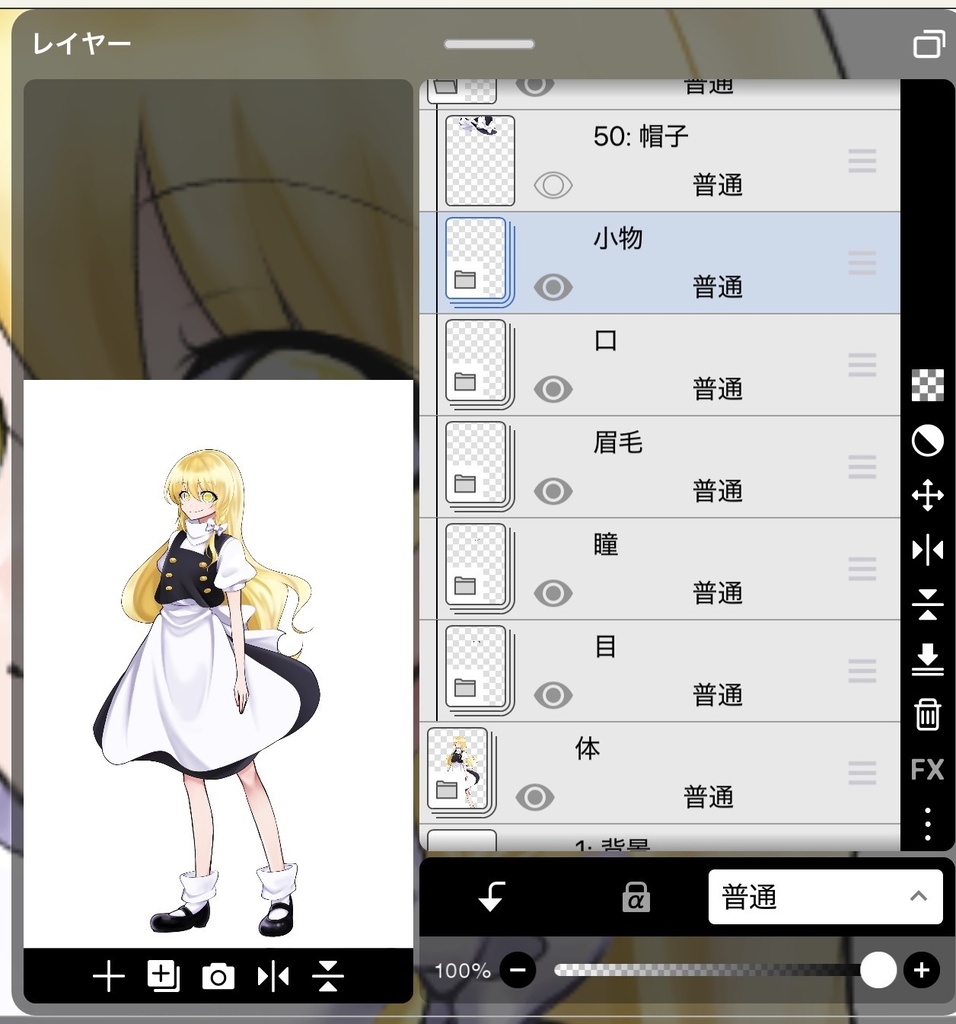This screenshot has height=1024, width=956.
Task: Expand the 口 folder thumbnail
Action: pos(479,364)
